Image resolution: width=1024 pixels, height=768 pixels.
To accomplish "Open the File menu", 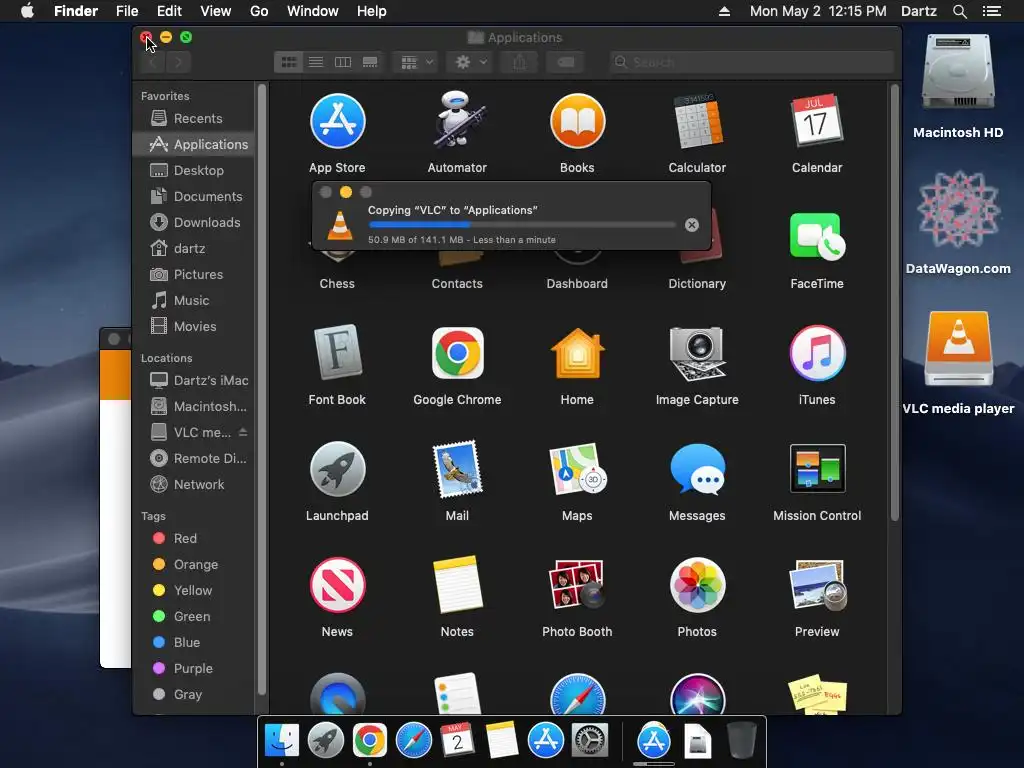I will coord(127,11).
